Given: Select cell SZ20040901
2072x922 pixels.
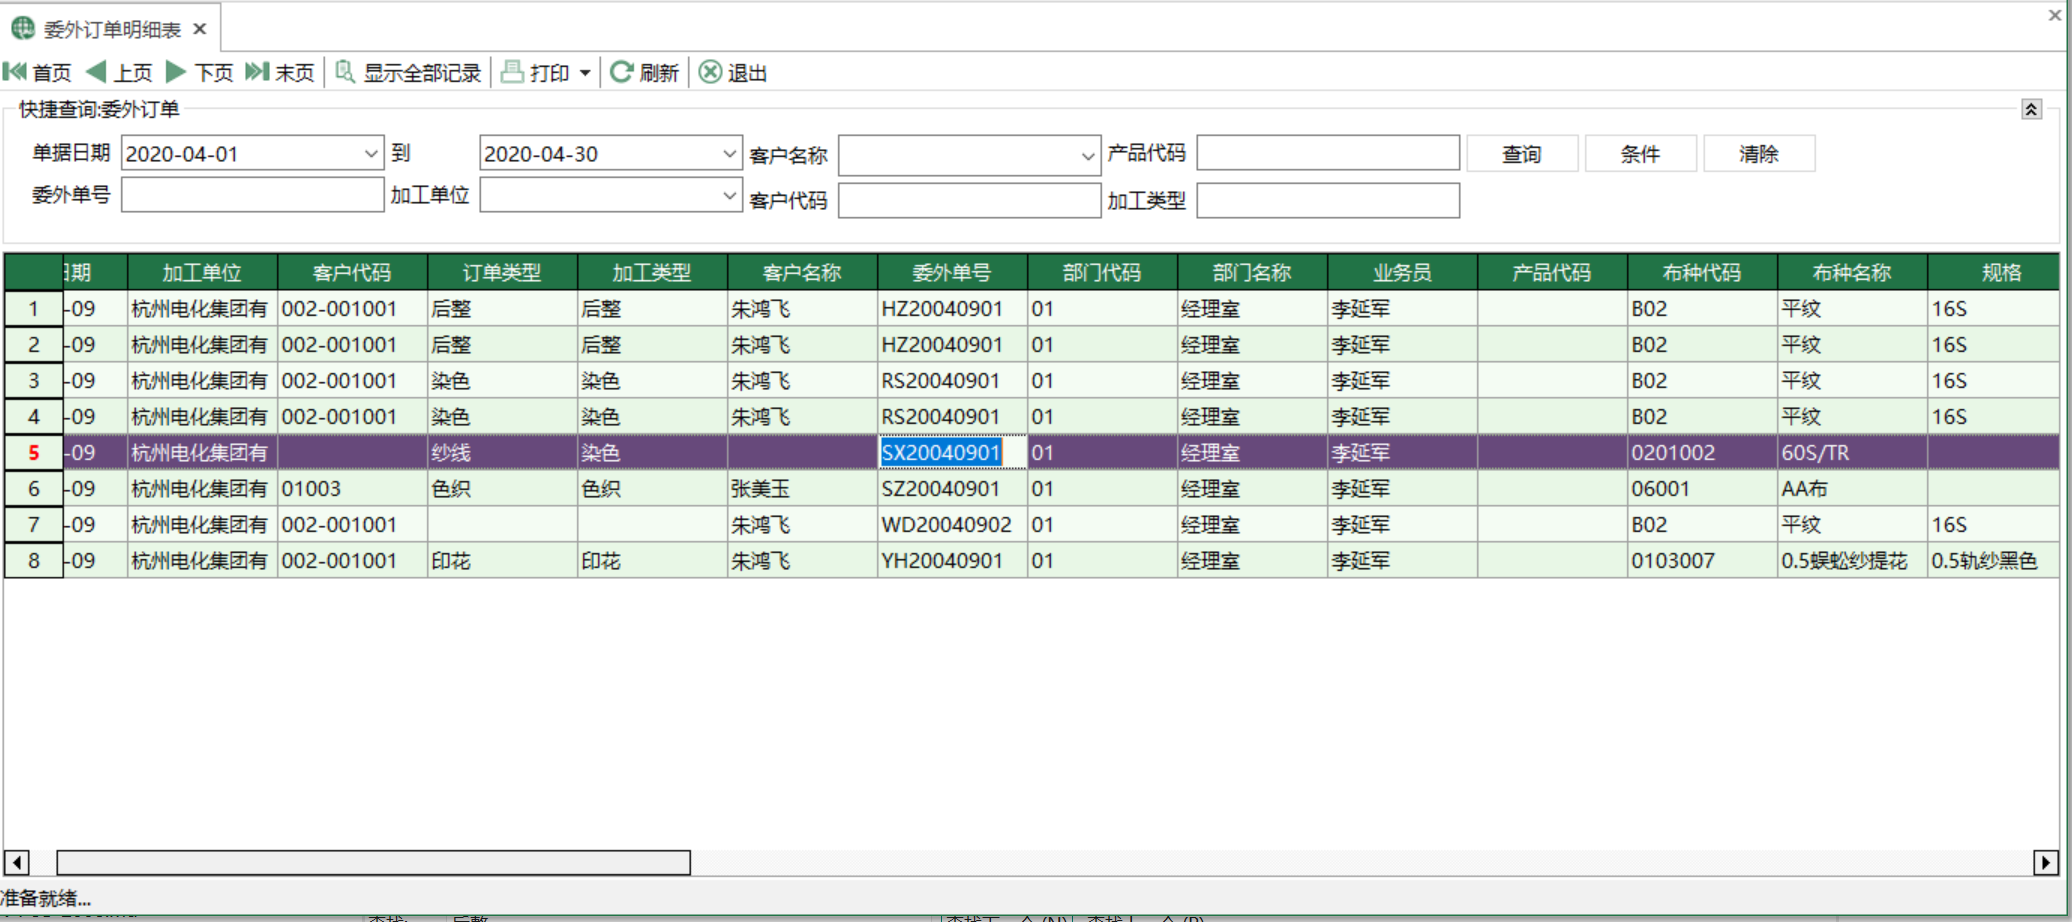Looking at the screenshot, I should click(952, 488).
